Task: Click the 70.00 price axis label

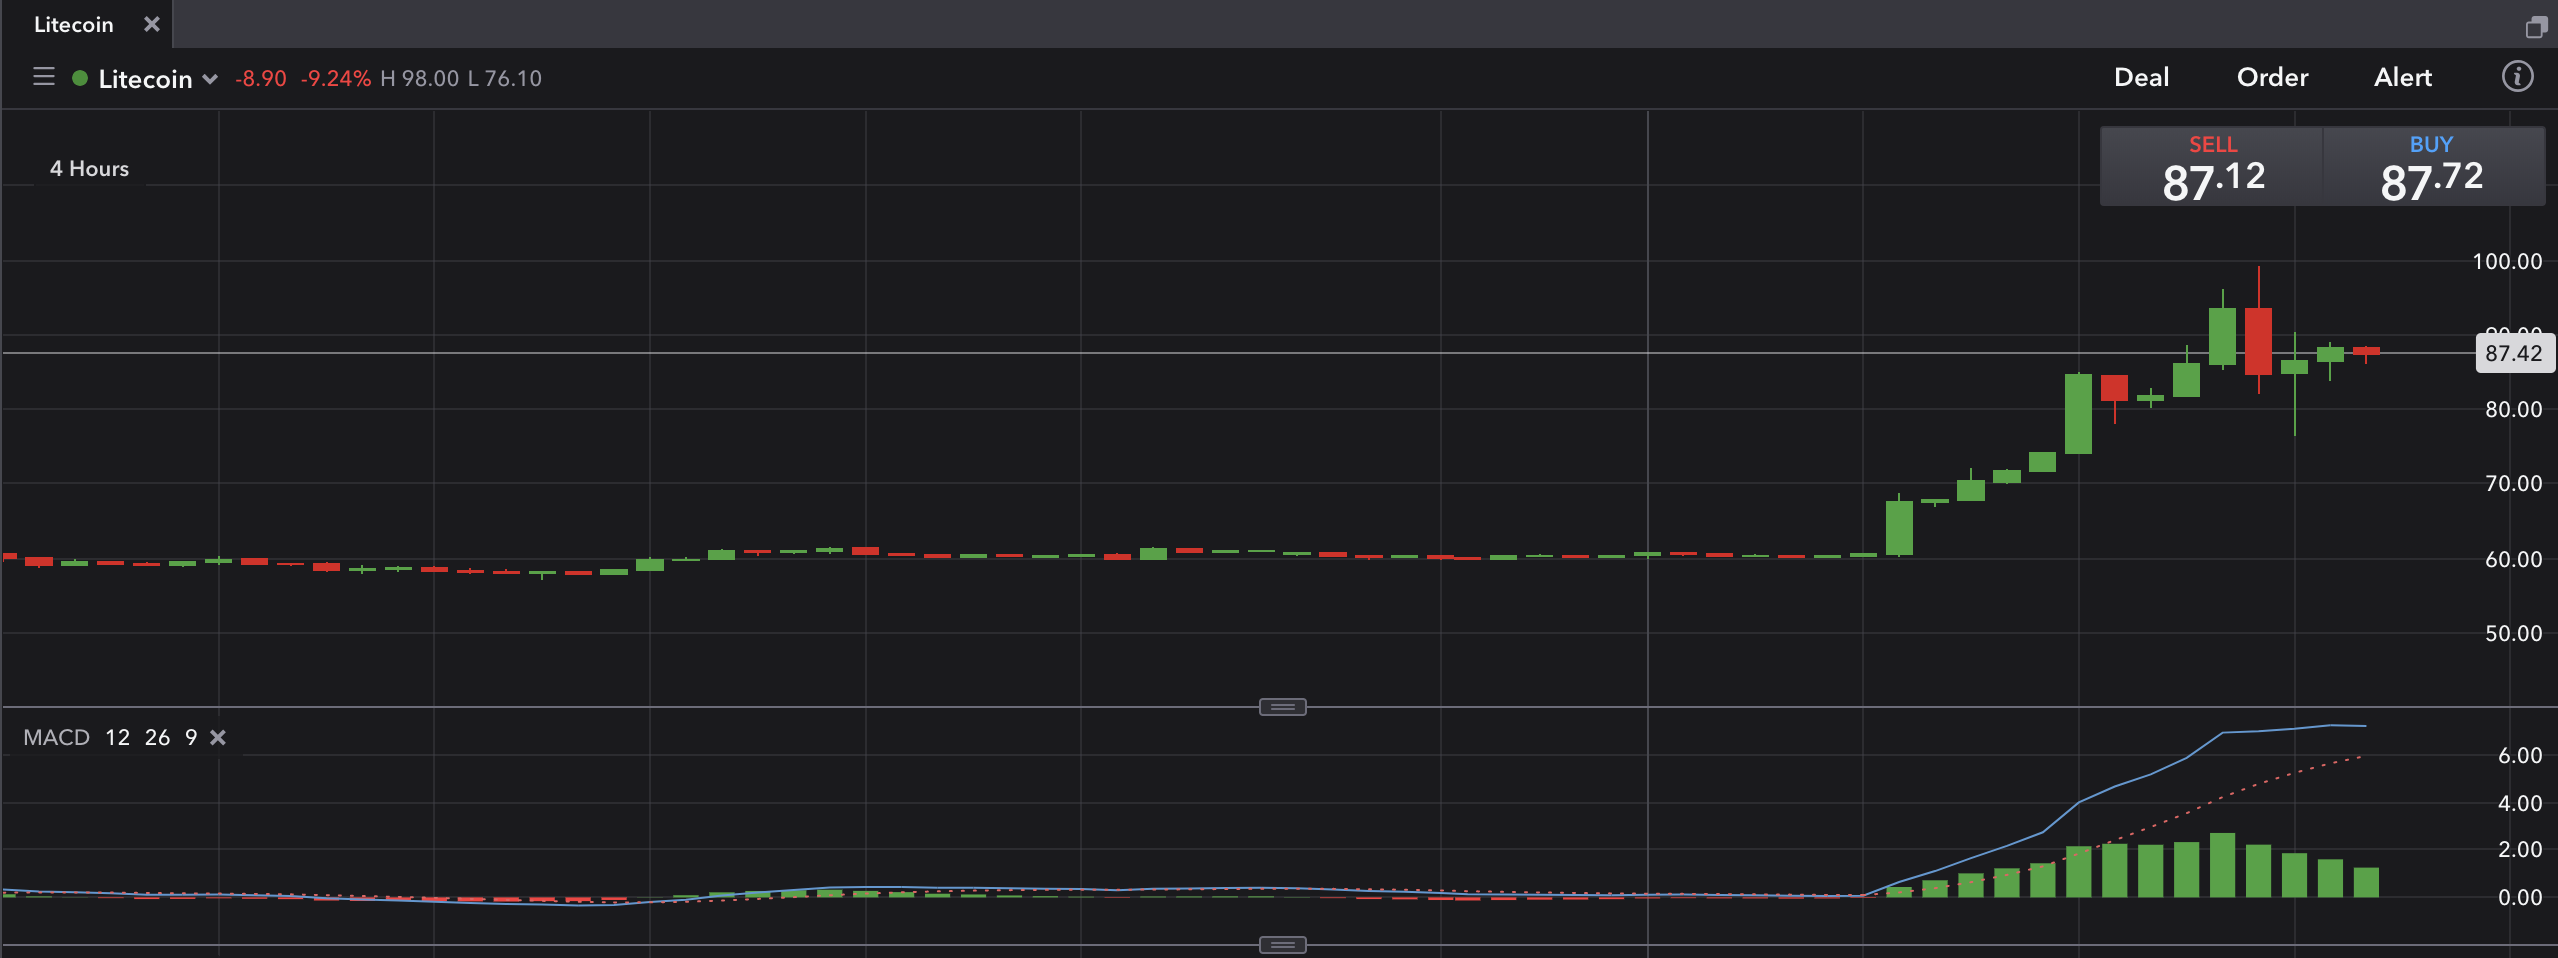Action: tap(2513, 484)
